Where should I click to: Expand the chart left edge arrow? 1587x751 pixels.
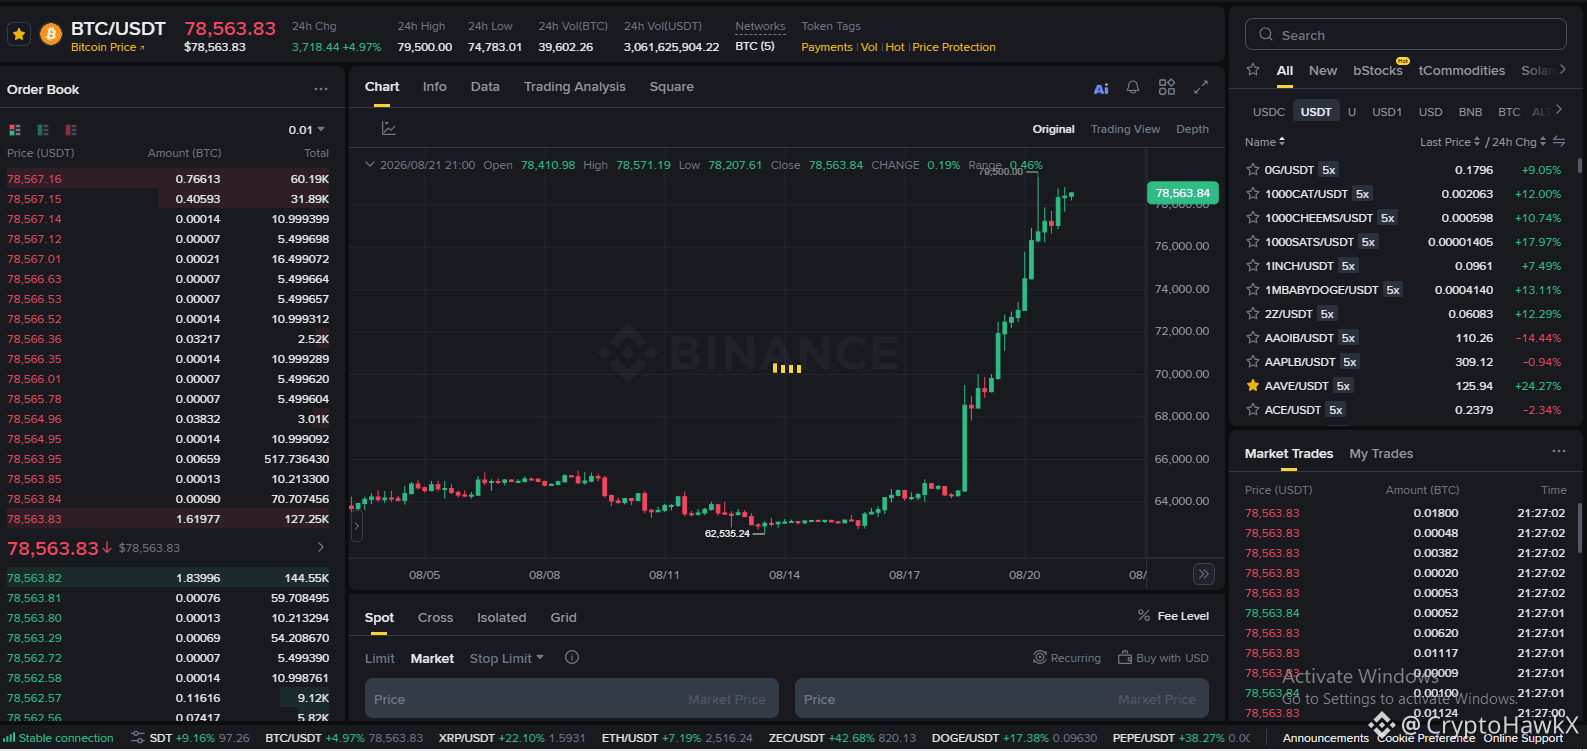357,526
